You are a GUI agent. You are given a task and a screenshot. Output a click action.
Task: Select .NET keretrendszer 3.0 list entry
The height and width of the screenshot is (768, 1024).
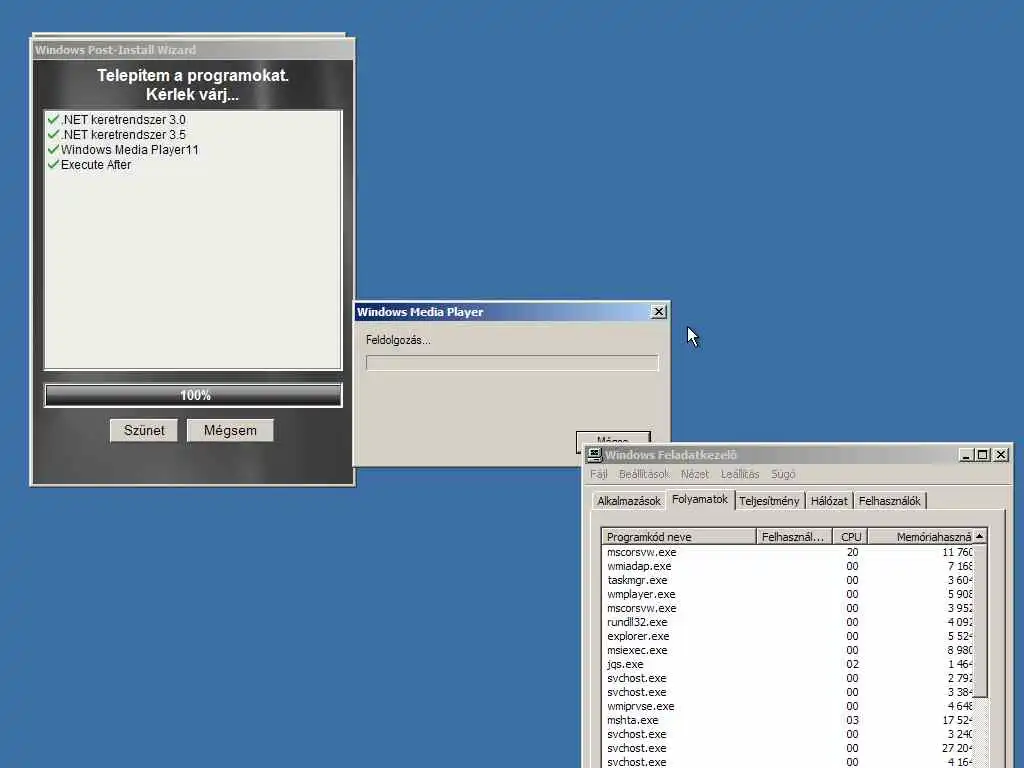click(x=123, y=120)
